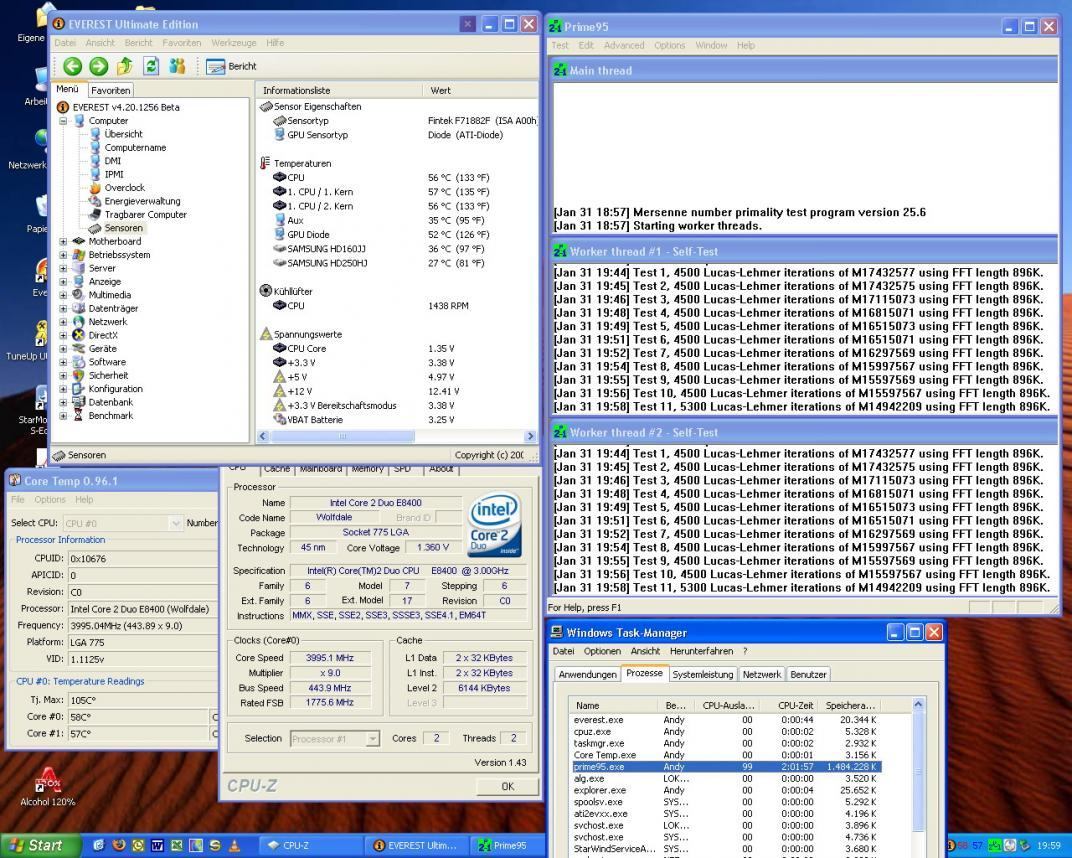The height and width of the screenshot is (858, 1072).
Task: Open Datei menu in EVEREST
Action: tap(65, 42)
